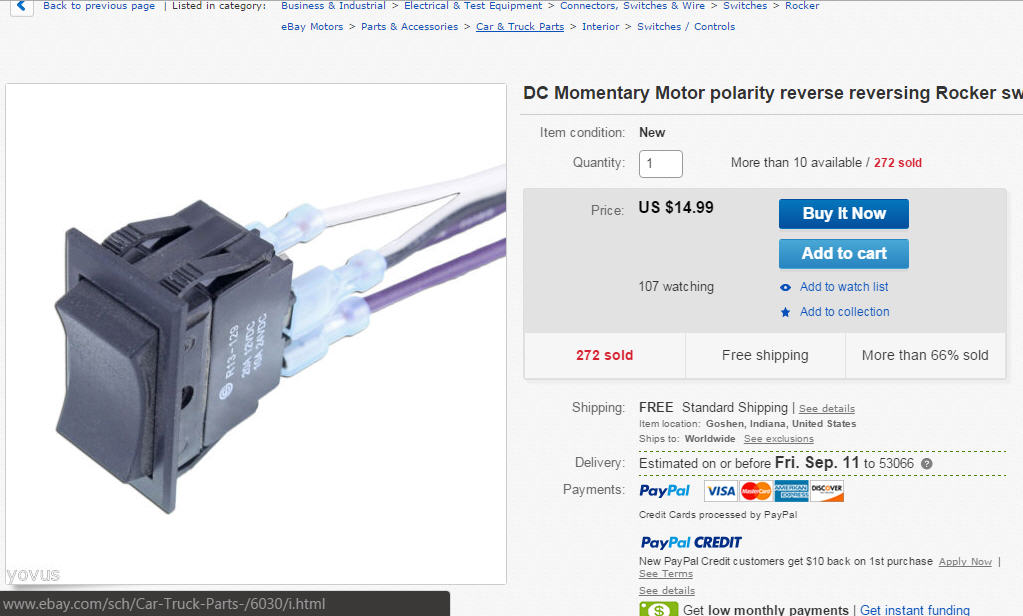Click the delivery help question mark icon
The height and width of the screenshot is (616, 1023).
(926, 464)
